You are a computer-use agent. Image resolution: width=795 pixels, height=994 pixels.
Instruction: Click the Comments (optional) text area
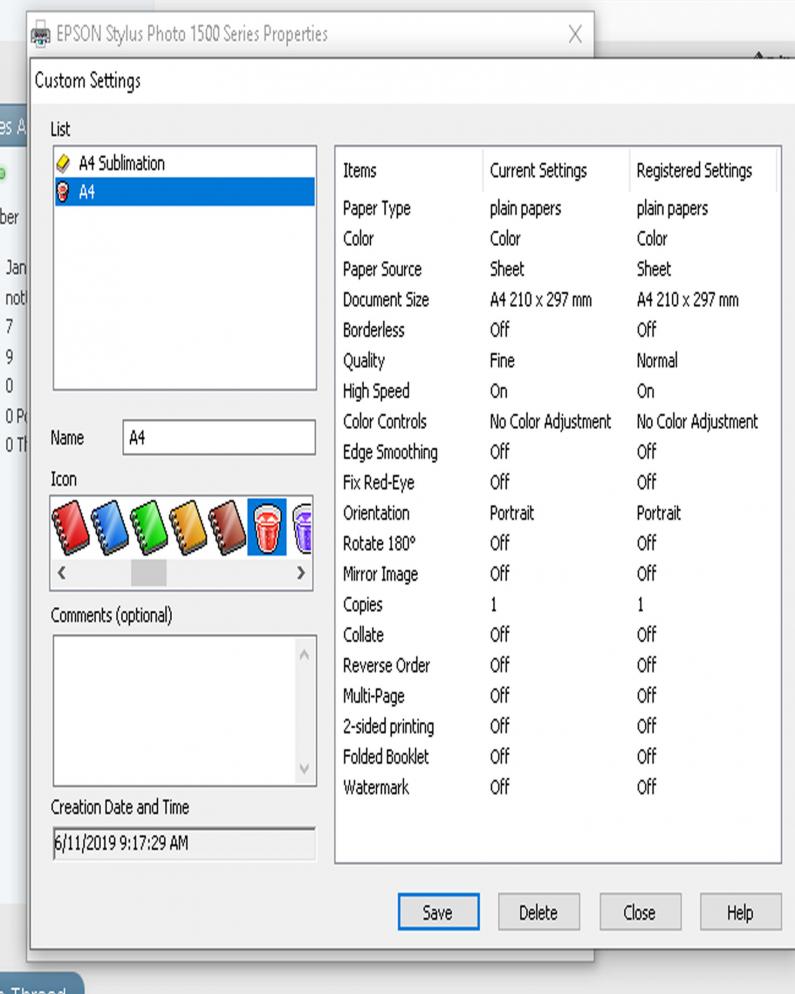[175, 711]
